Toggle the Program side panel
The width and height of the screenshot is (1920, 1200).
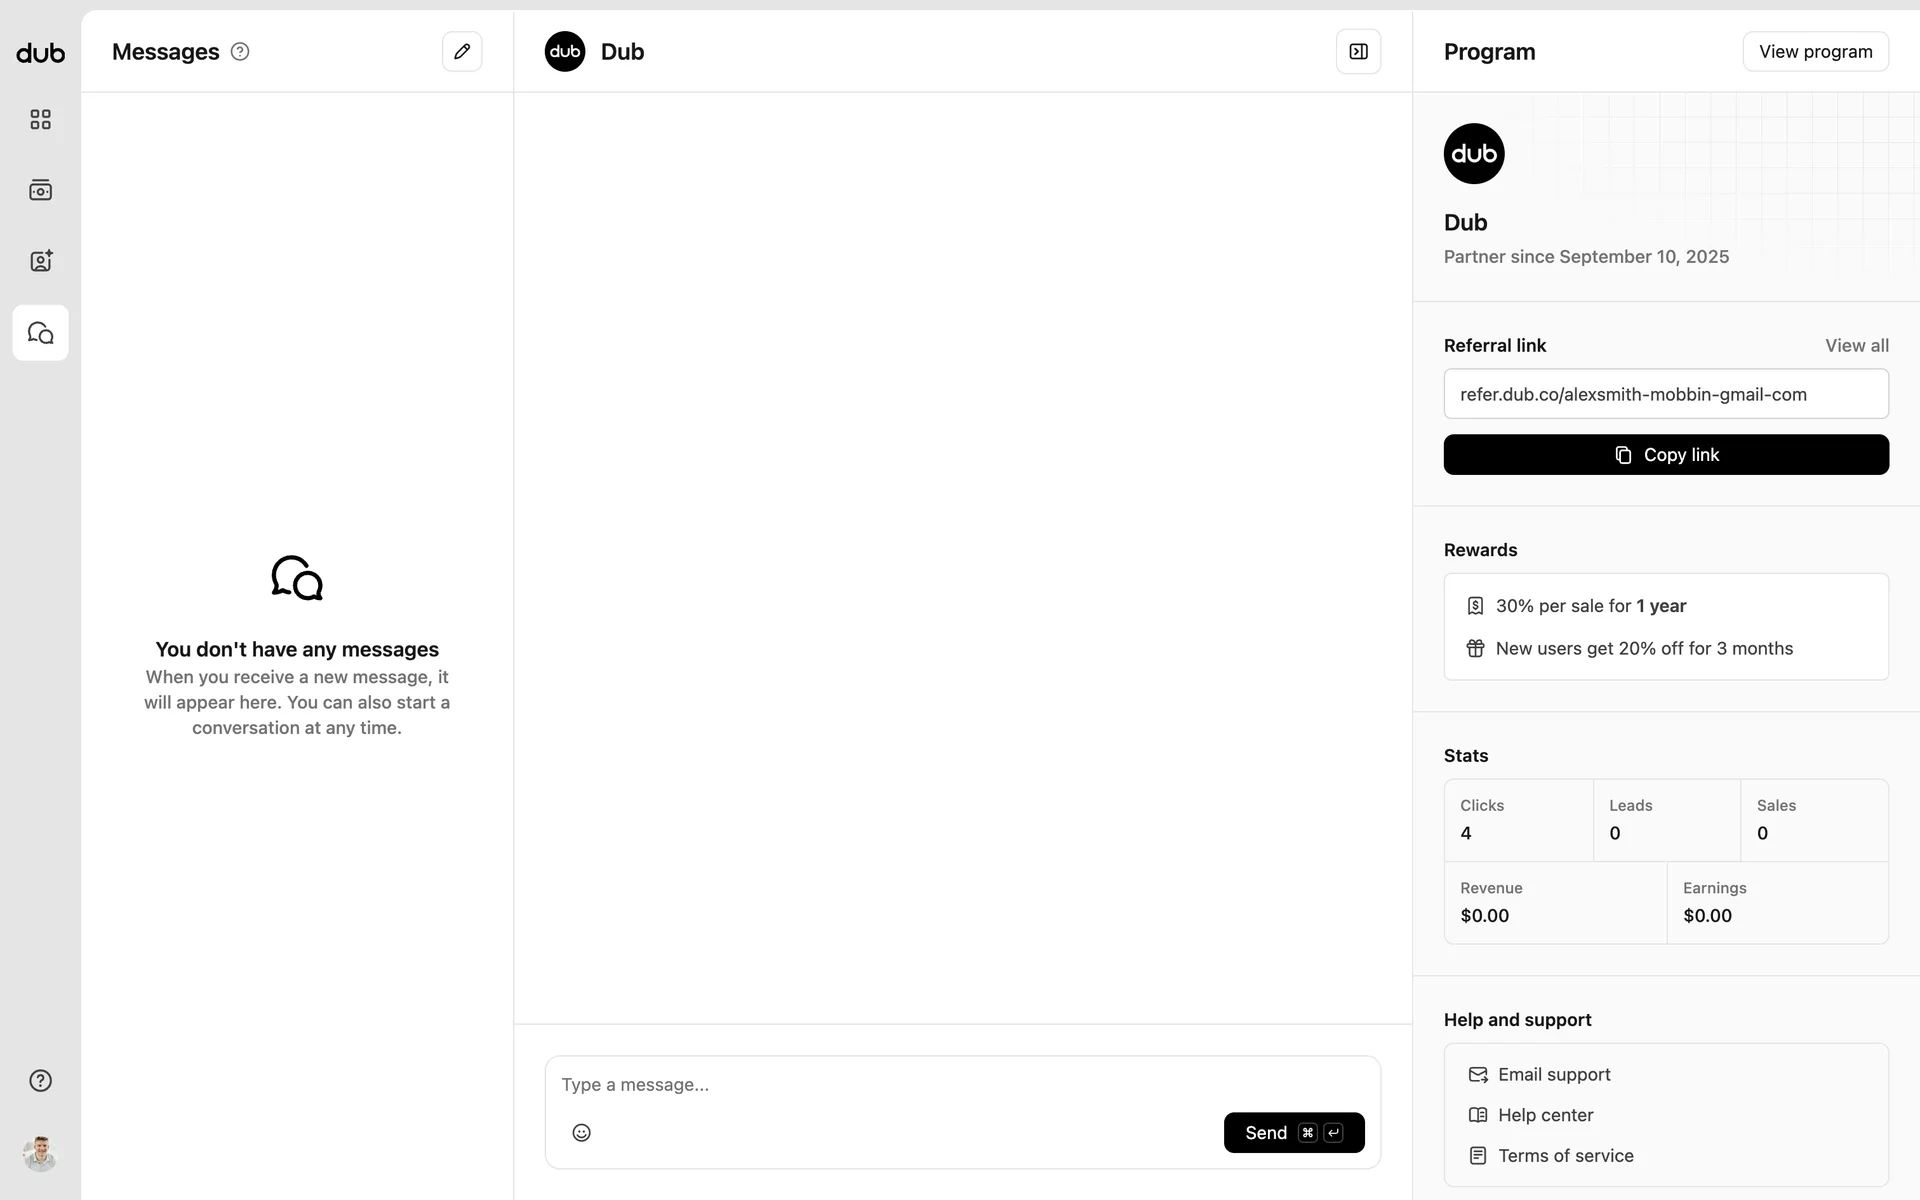(1358, 52)
